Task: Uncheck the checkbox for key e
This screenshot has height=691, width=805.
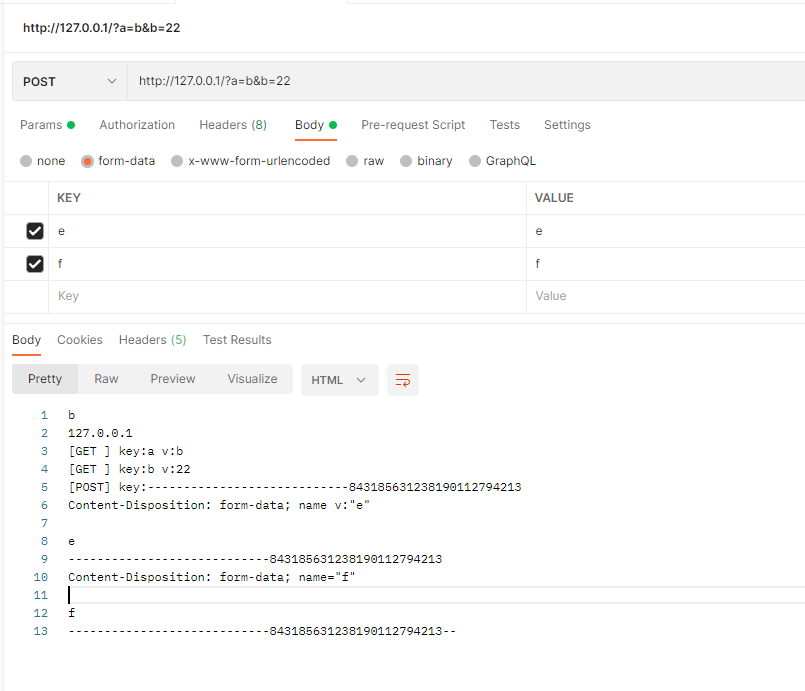Action: [35, 231]
